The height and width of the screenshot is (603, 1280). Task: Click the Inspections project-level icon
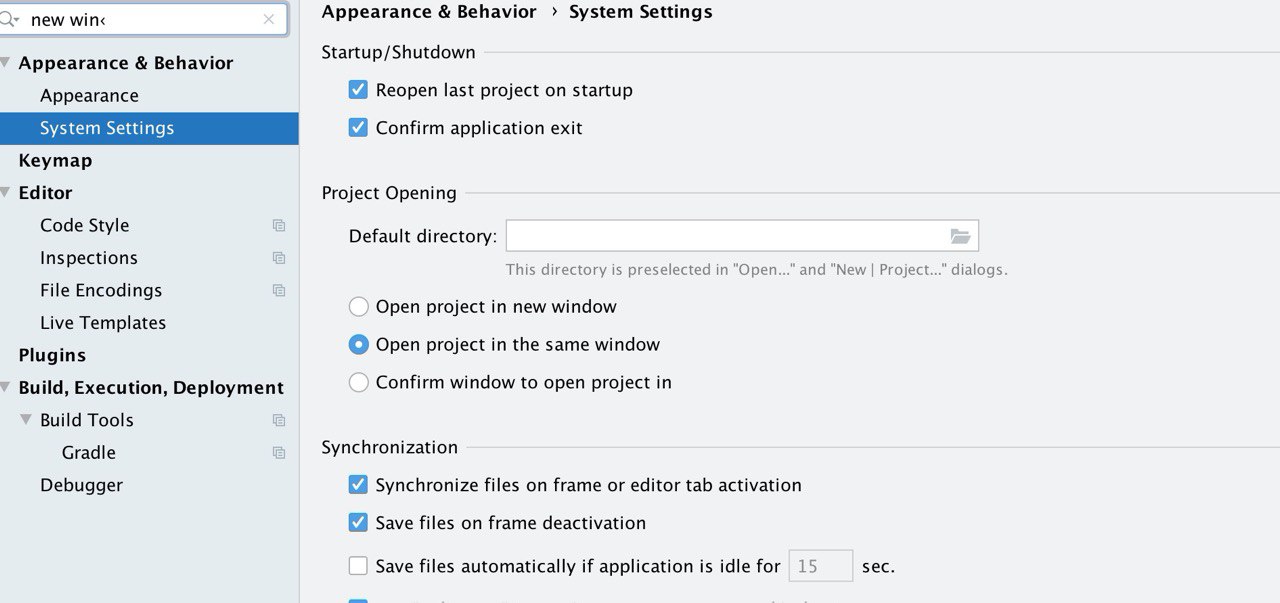click(279, 258)
